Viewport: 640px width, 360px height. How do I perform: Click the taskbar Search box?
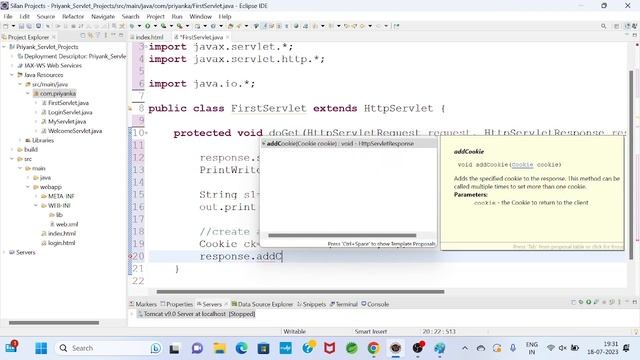109,348
